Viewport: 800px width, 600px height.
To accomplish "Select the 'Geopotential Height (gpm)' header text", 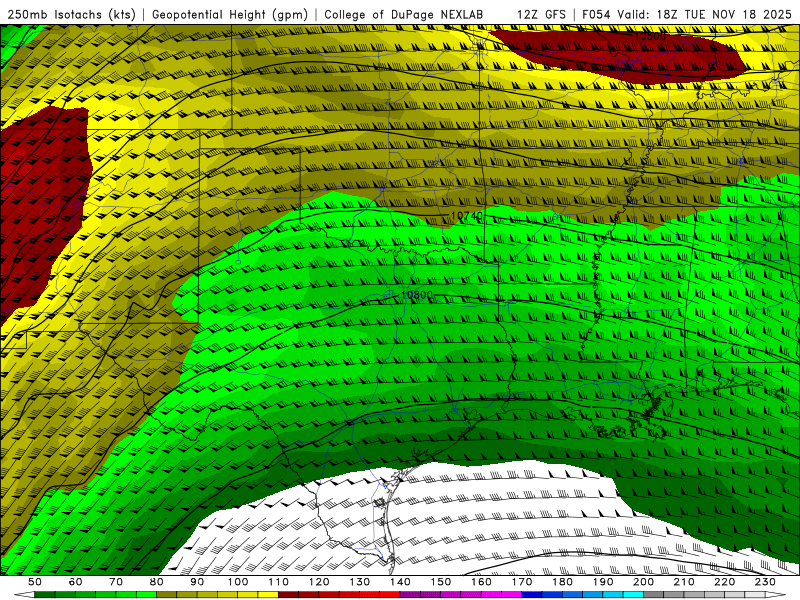I will tap(231, 14).
